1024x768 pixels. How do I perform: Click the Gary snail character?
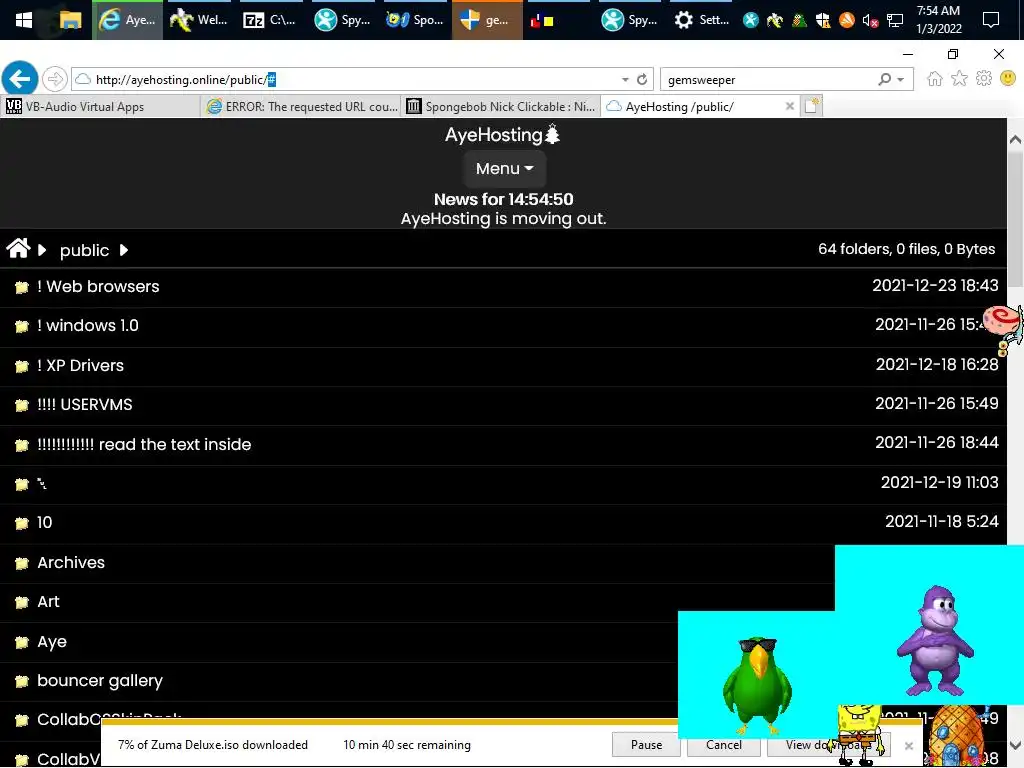(1004, 328)
